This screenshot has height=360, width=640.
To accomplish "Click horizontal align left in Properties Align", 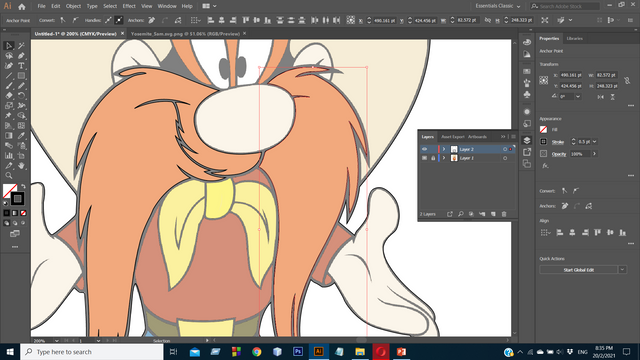I will [560, 233].
